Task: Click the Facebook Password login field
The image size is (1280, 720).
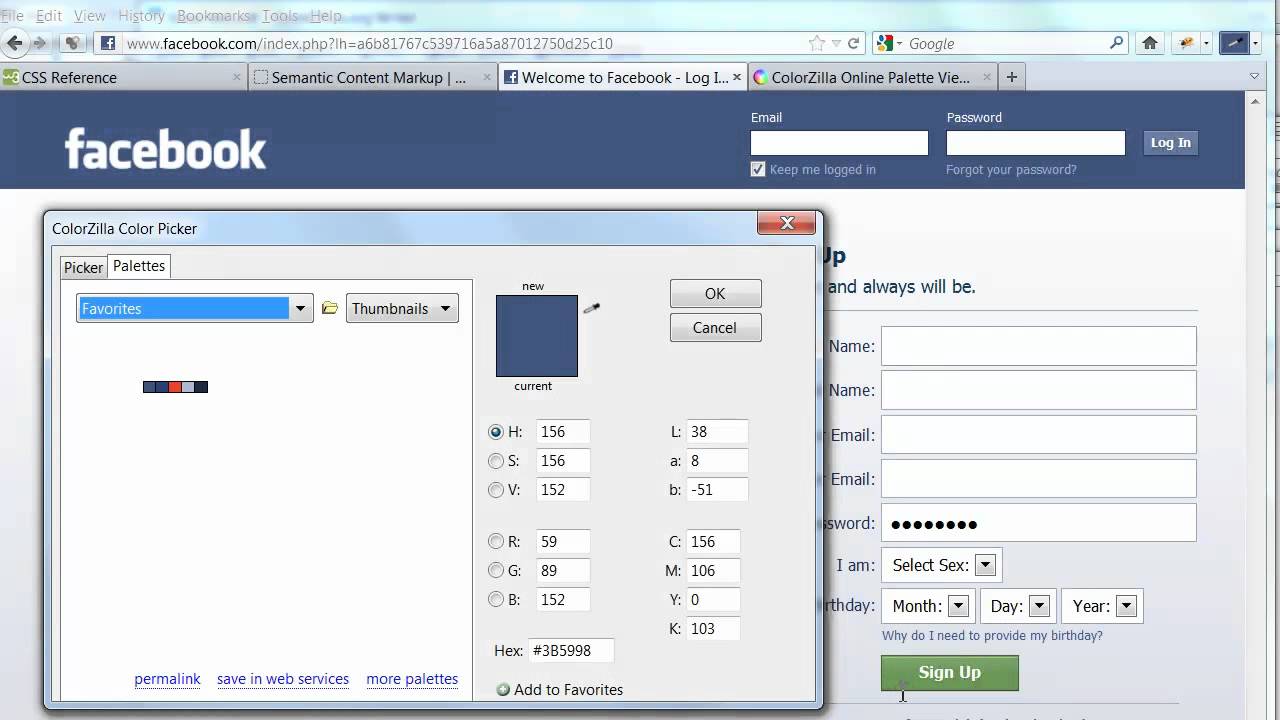Action: click(x=1035, y=143)
